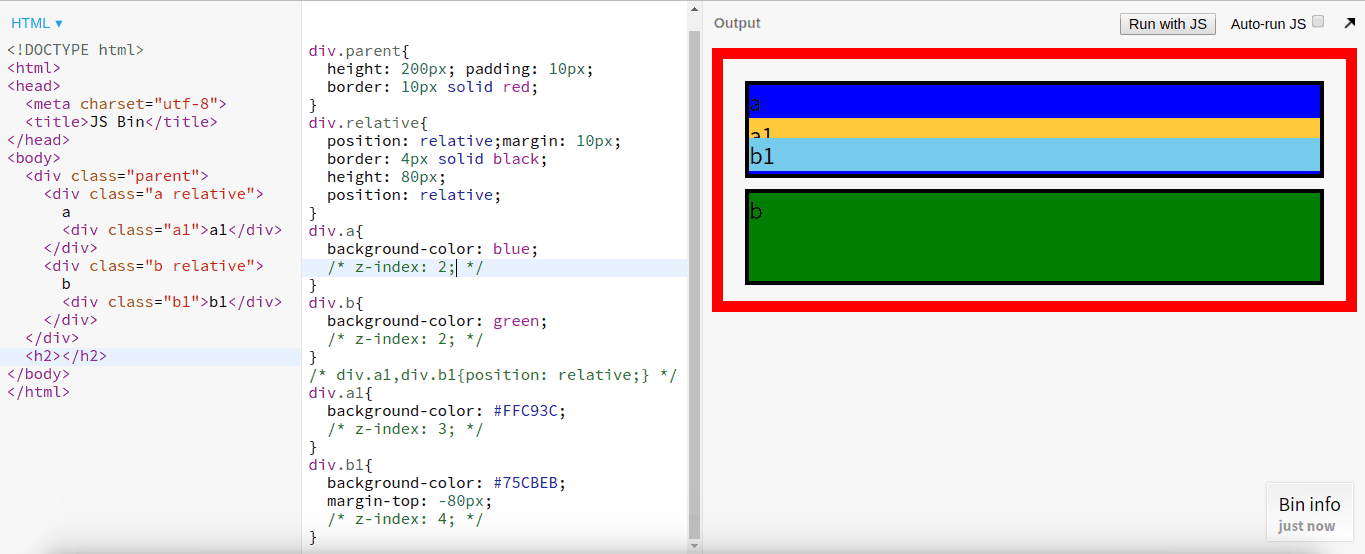Image resolution: width=1365 pixels, height=554 pixels.
Task: Click the Output panel label
Action: point(737,23)
